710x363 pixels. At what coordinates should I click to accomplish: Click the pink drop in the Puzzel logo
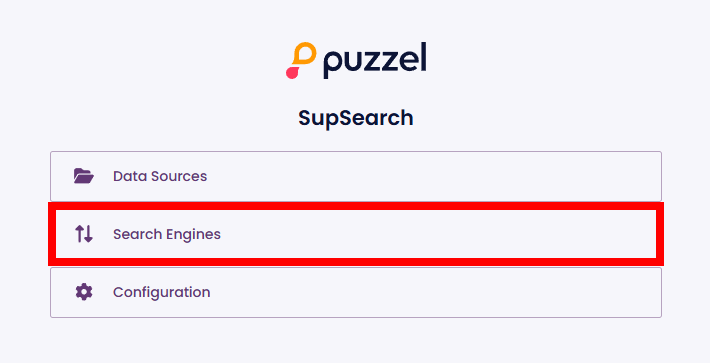click(x=293, y=72)
